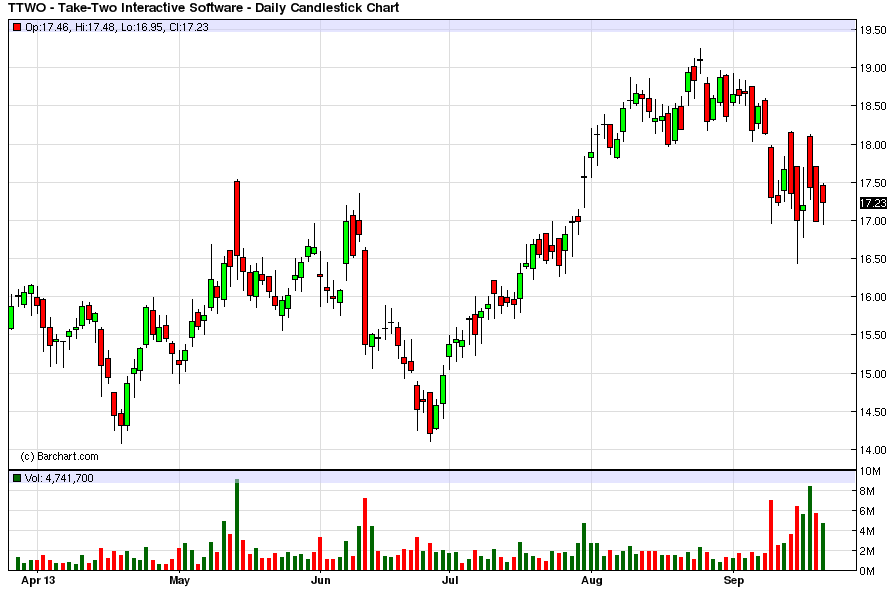Viewport: 891px width, 593px height.
Task: Click the 19.00 price axis label
Action: [872, 68]
